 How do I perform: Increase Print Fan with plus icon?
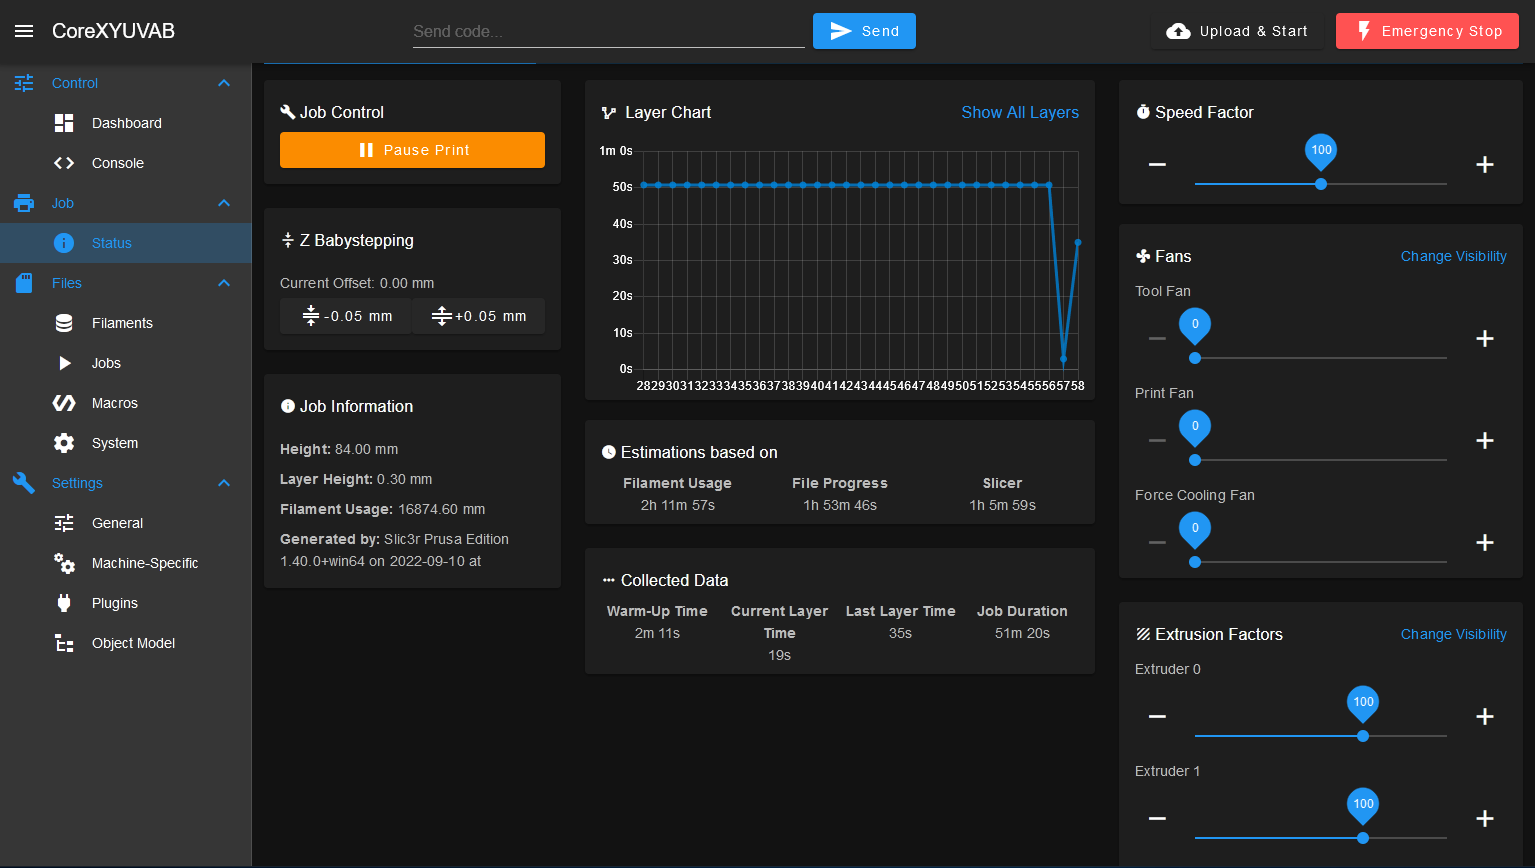(x=1485, y=440)
